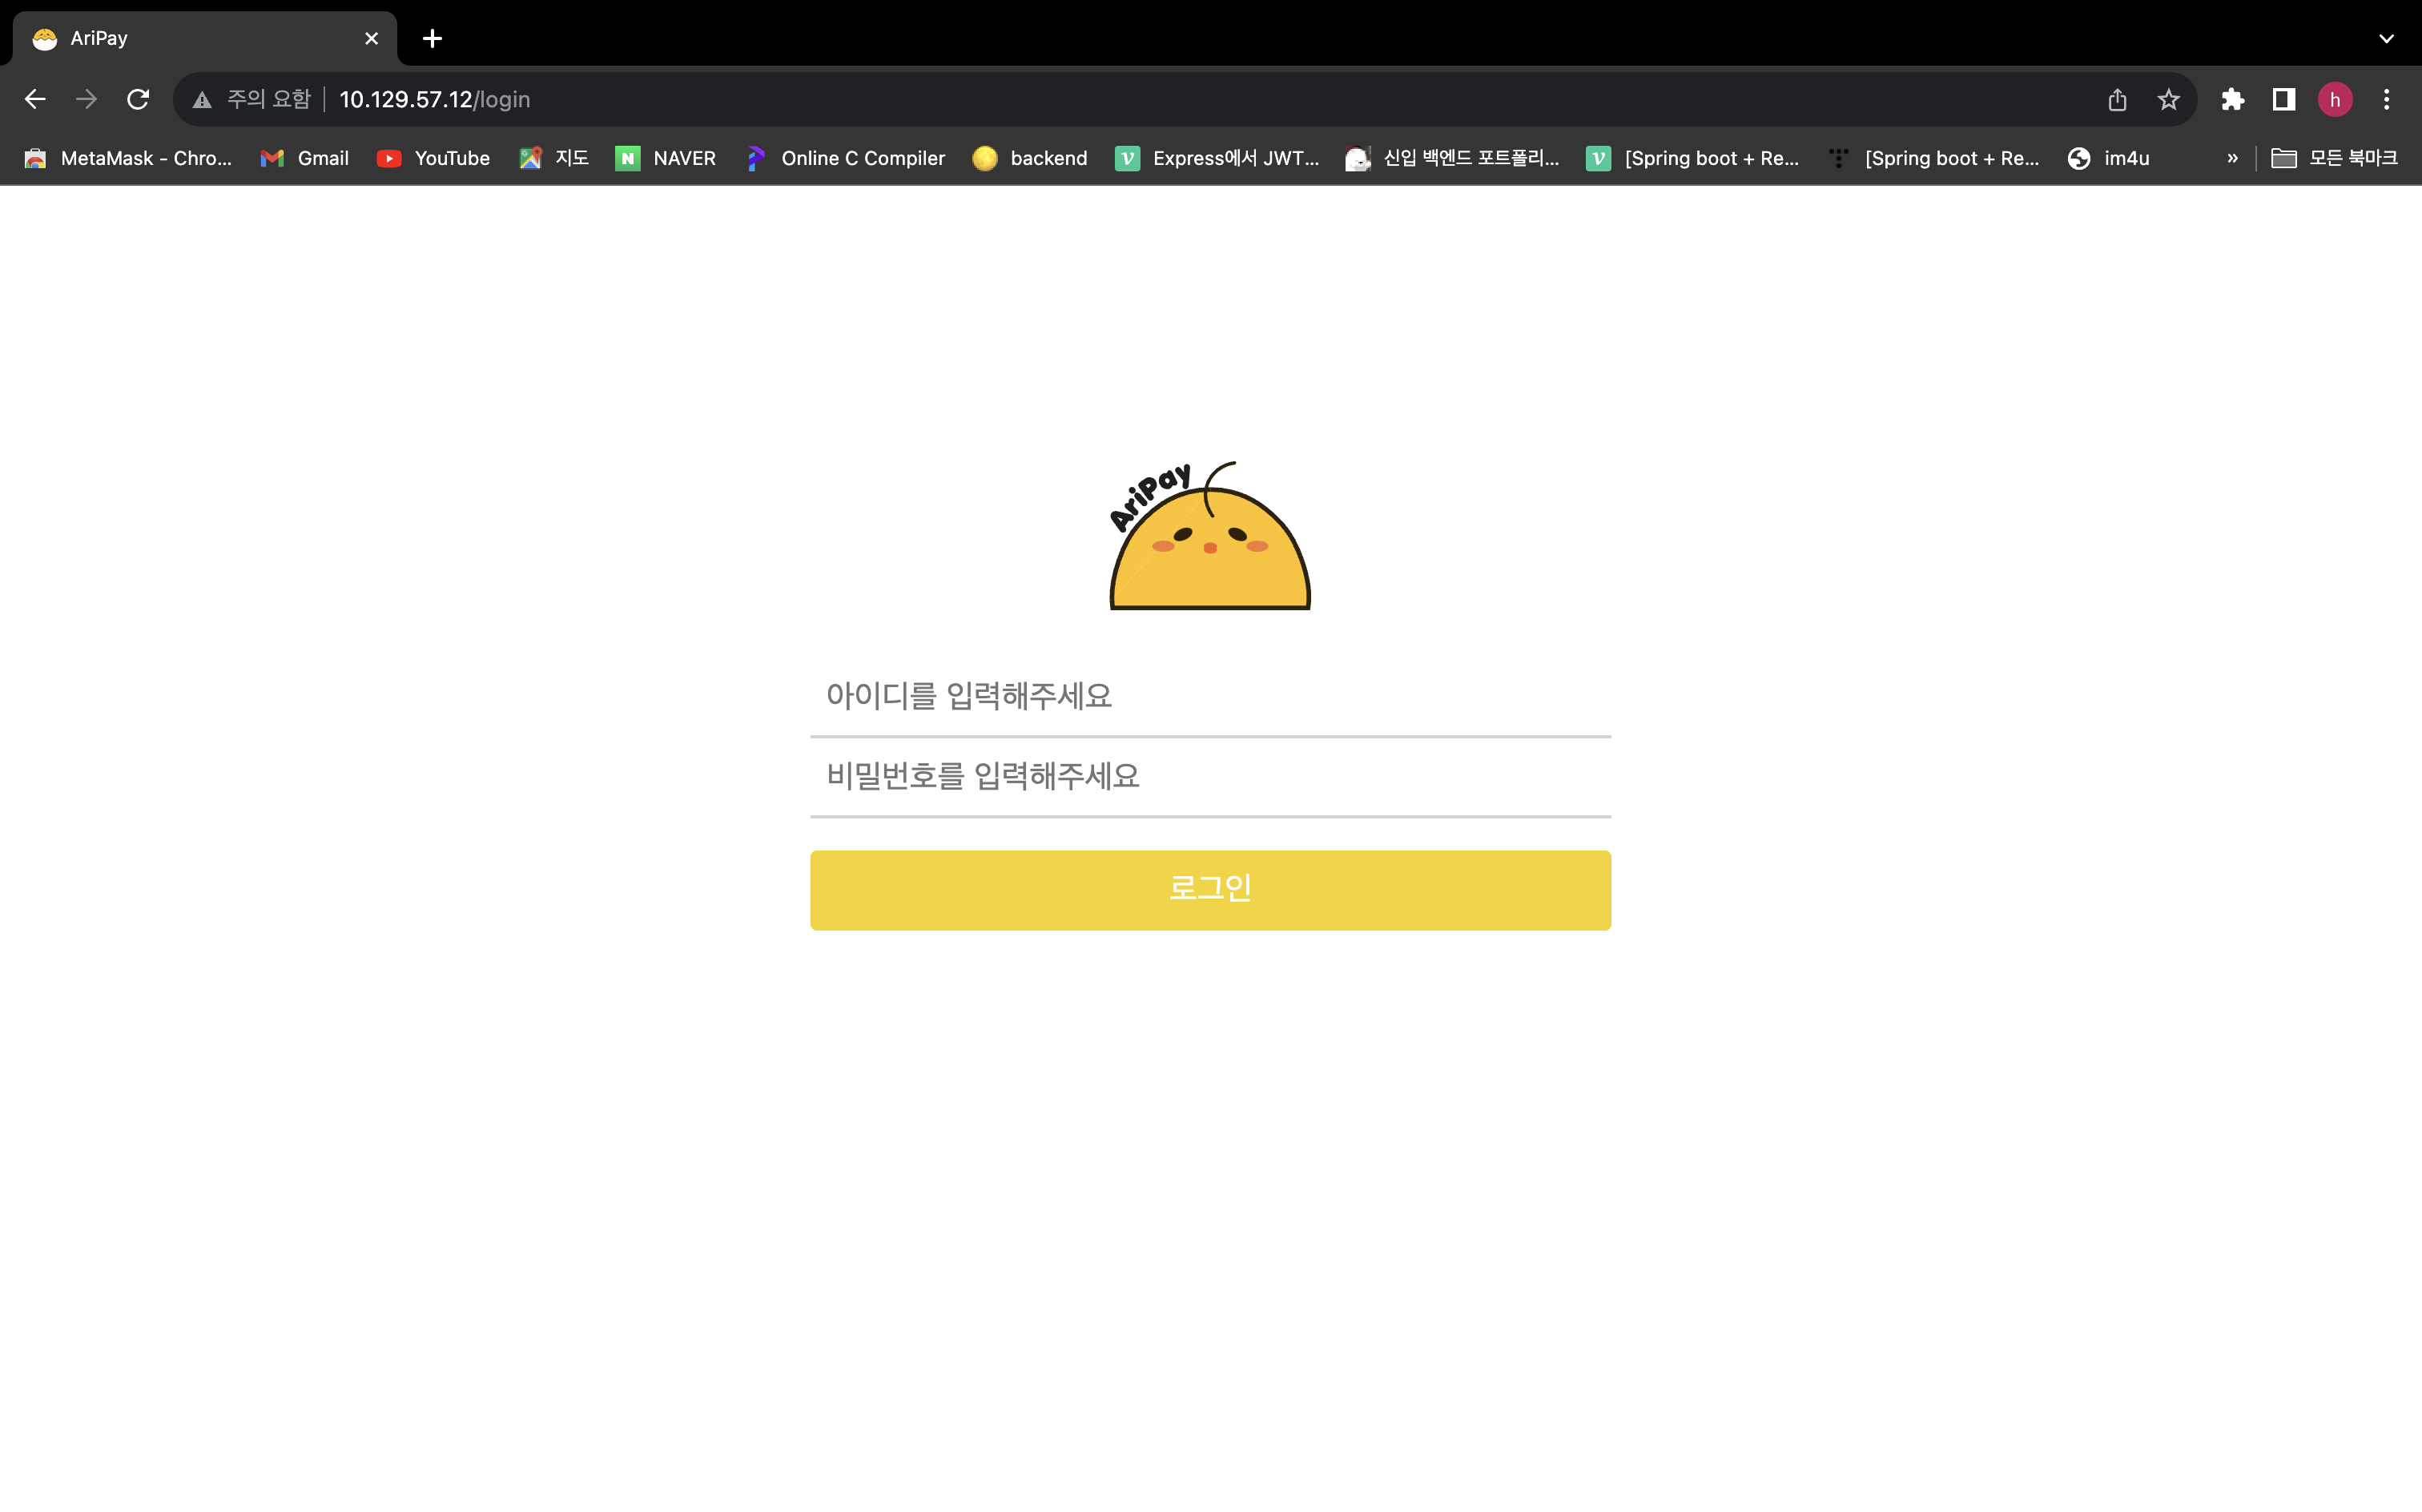This screenshot has height=1512, width=2422.
Task: Click the 주의 요함 security label
Action: [269, 99]
